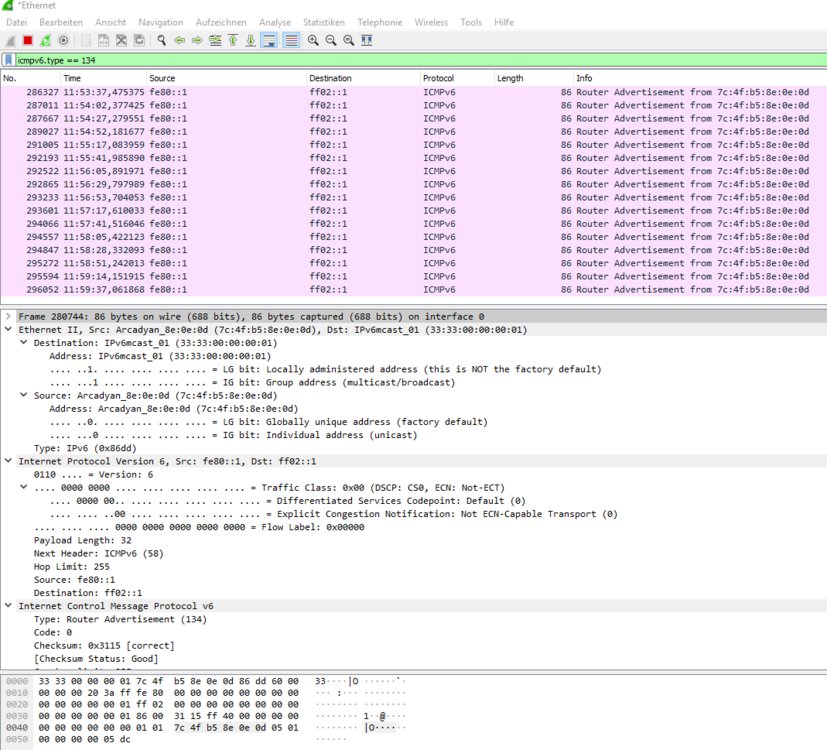Zoom in on packet list text
This screenshot has height=750, width=827.
(313, 40)
